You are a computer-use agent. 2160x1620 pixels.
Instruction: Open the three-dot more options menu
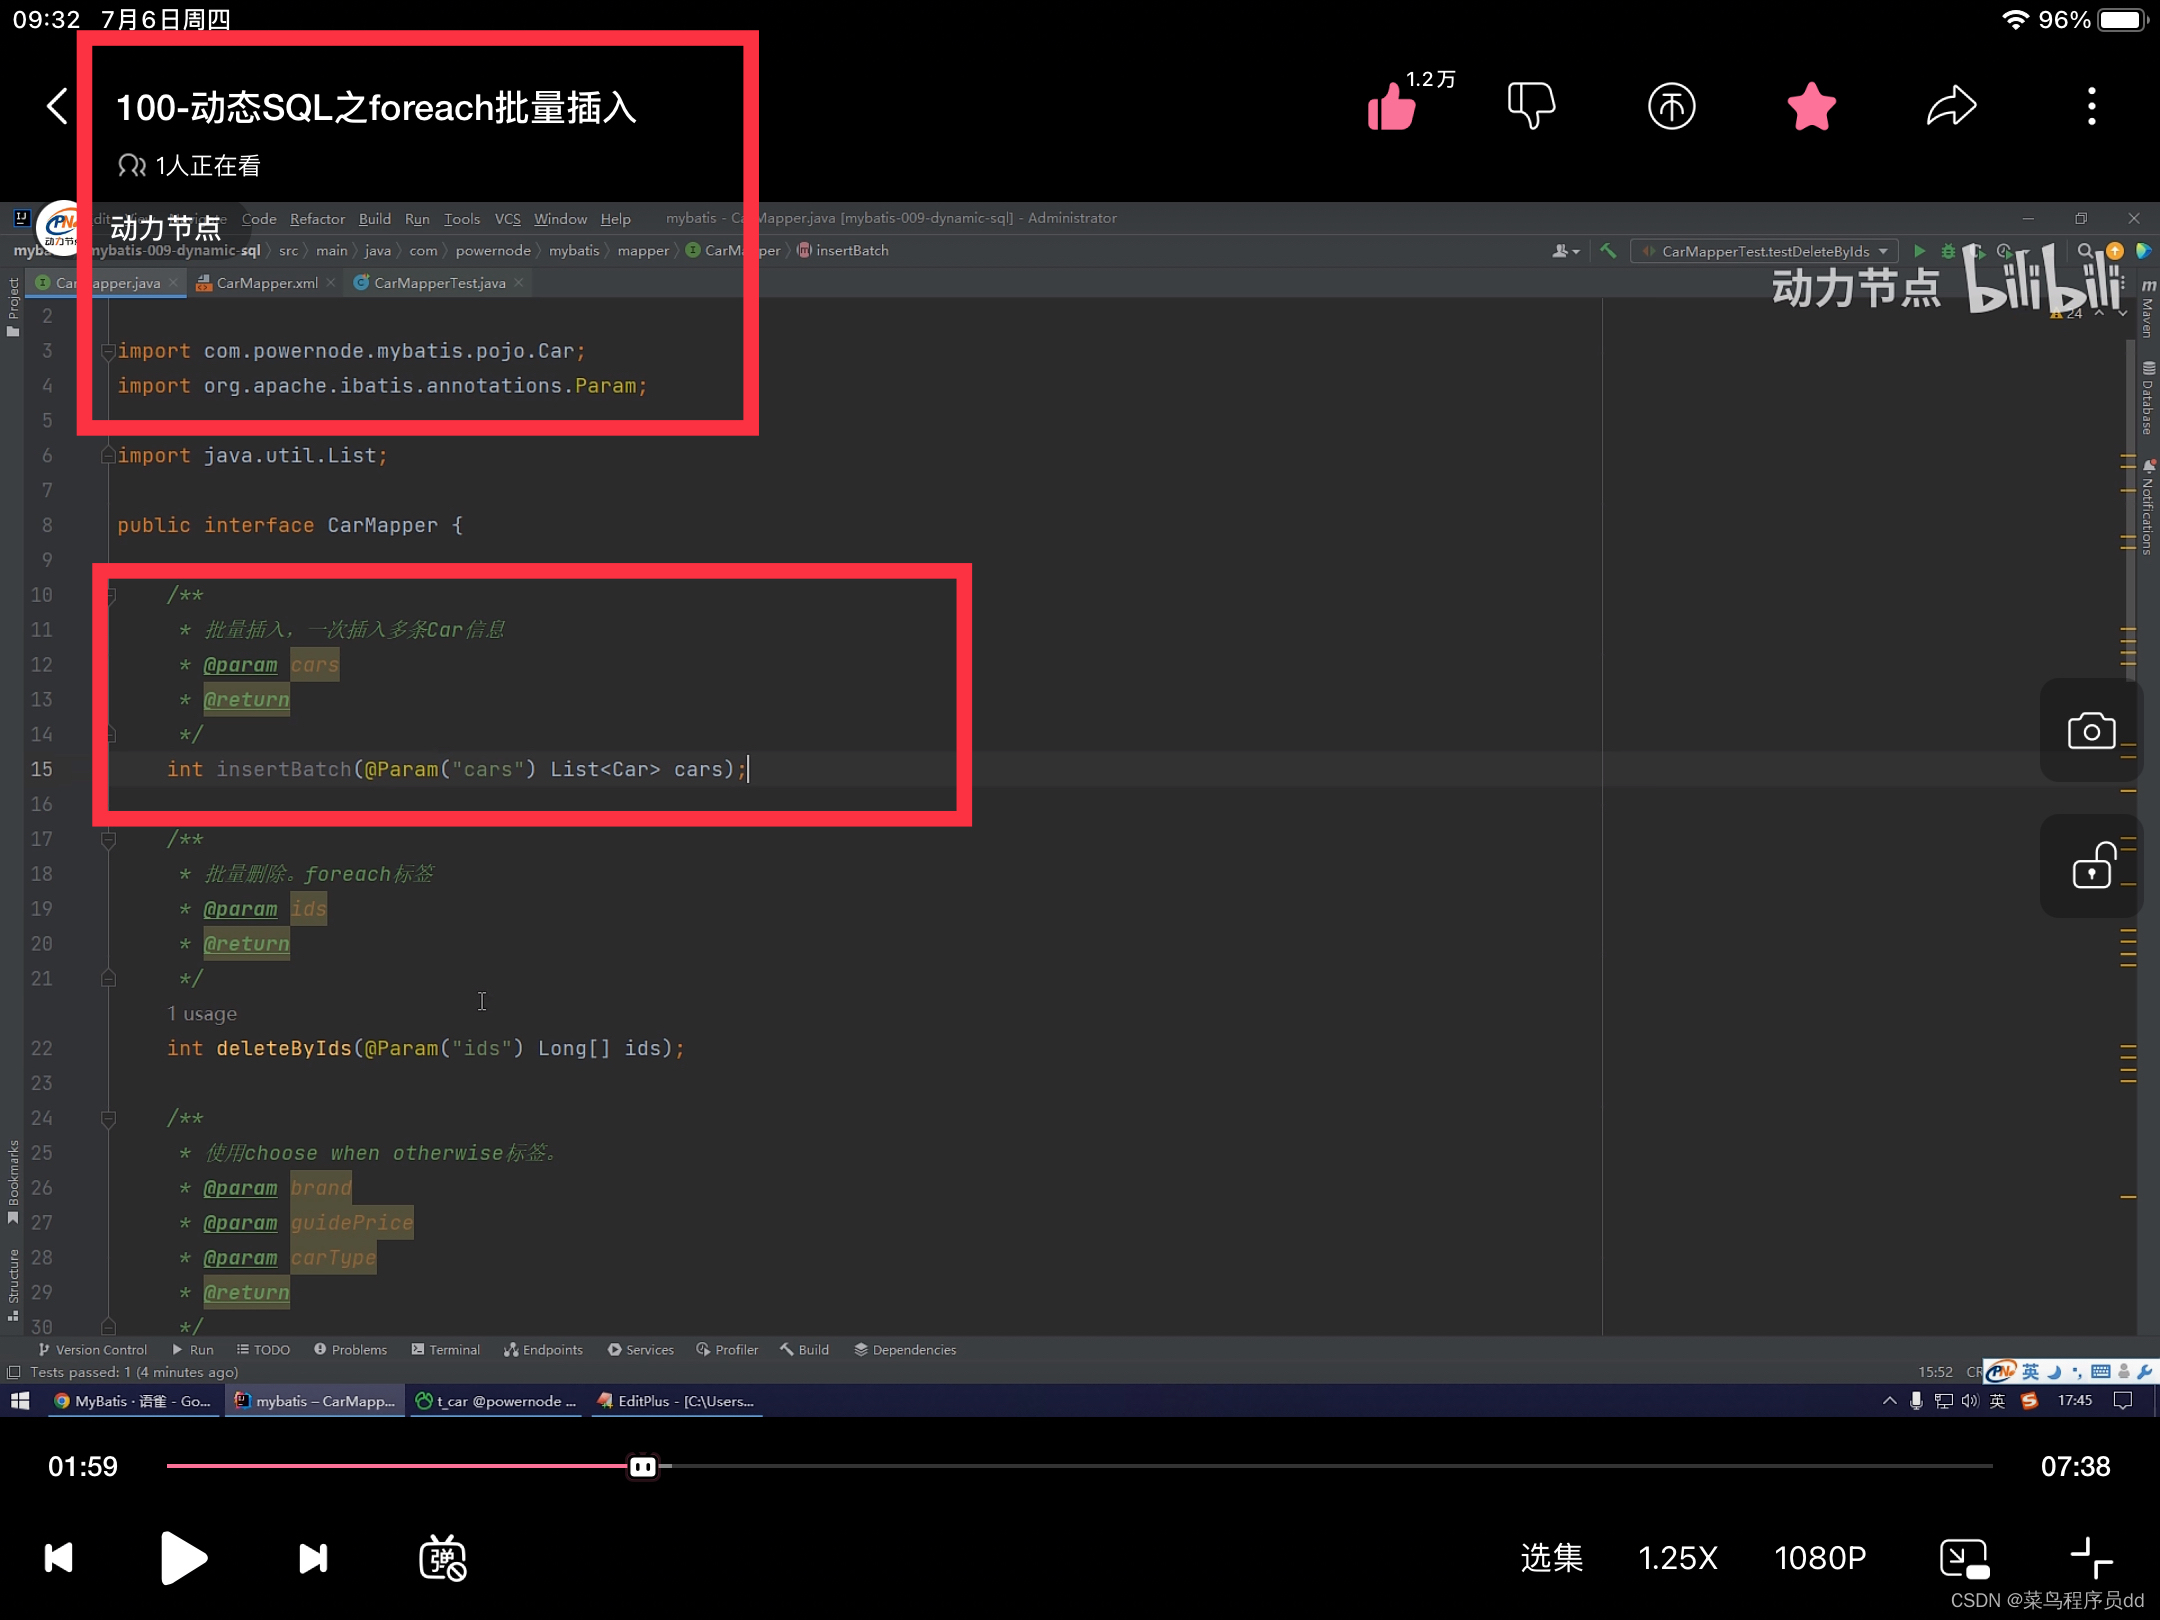2091,106
